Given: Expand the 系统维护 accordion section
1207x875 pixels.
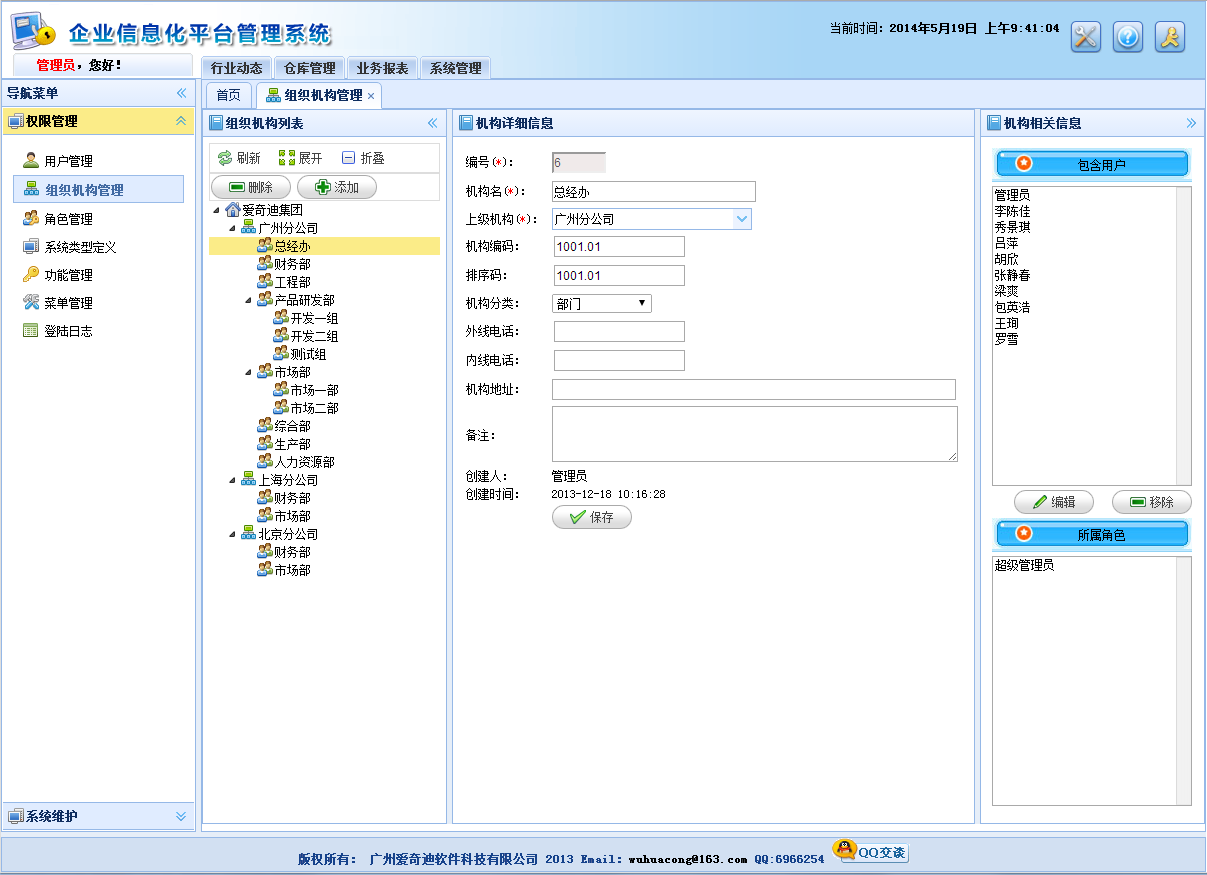Looking at the screenshot, I should (181, 816).
